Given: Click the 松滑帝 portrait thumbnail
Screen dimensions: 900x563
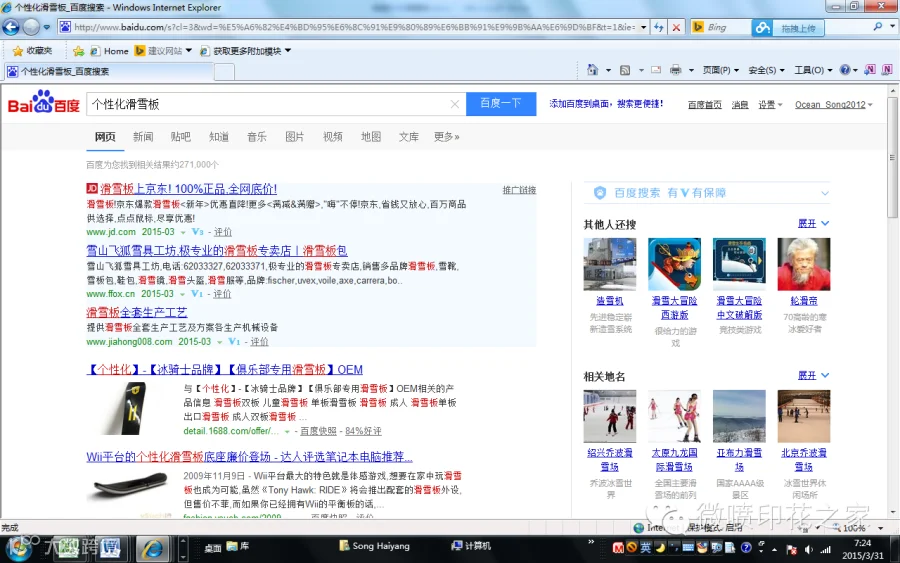Looking at the screenshot, I should tap(804, 264).
